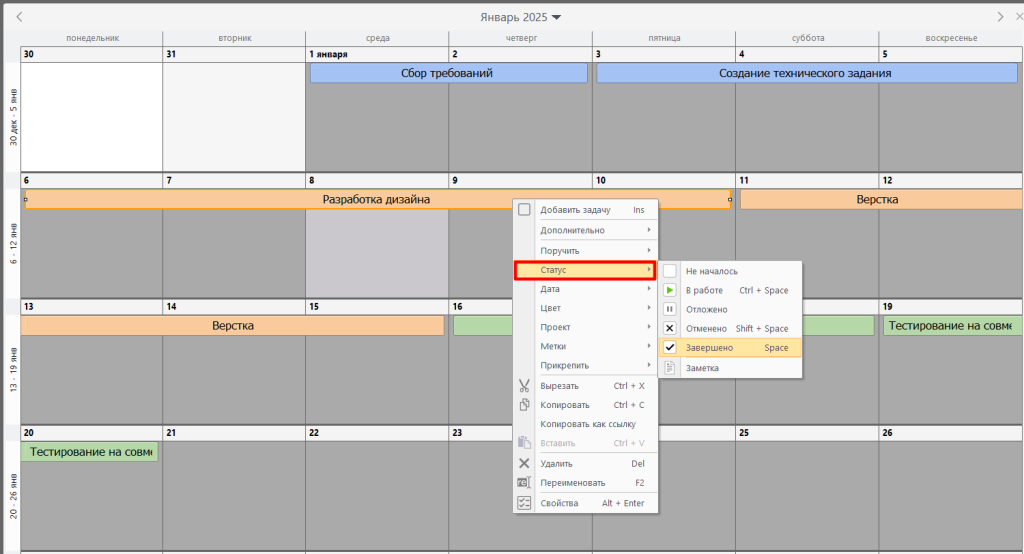Go to previous month with left arrow
The height and width of the screenshot is (554, 1024).
(x=21, y=17)
